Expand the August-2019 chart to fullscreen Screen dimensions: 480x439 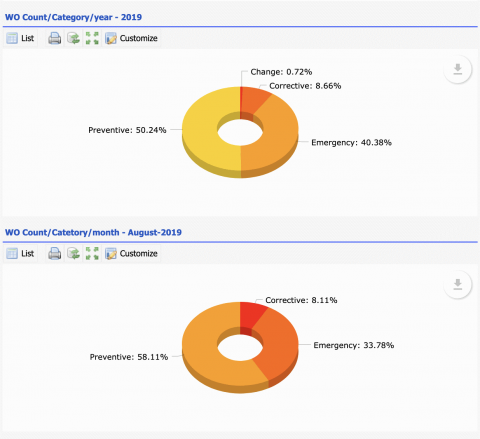click(92, 254)
